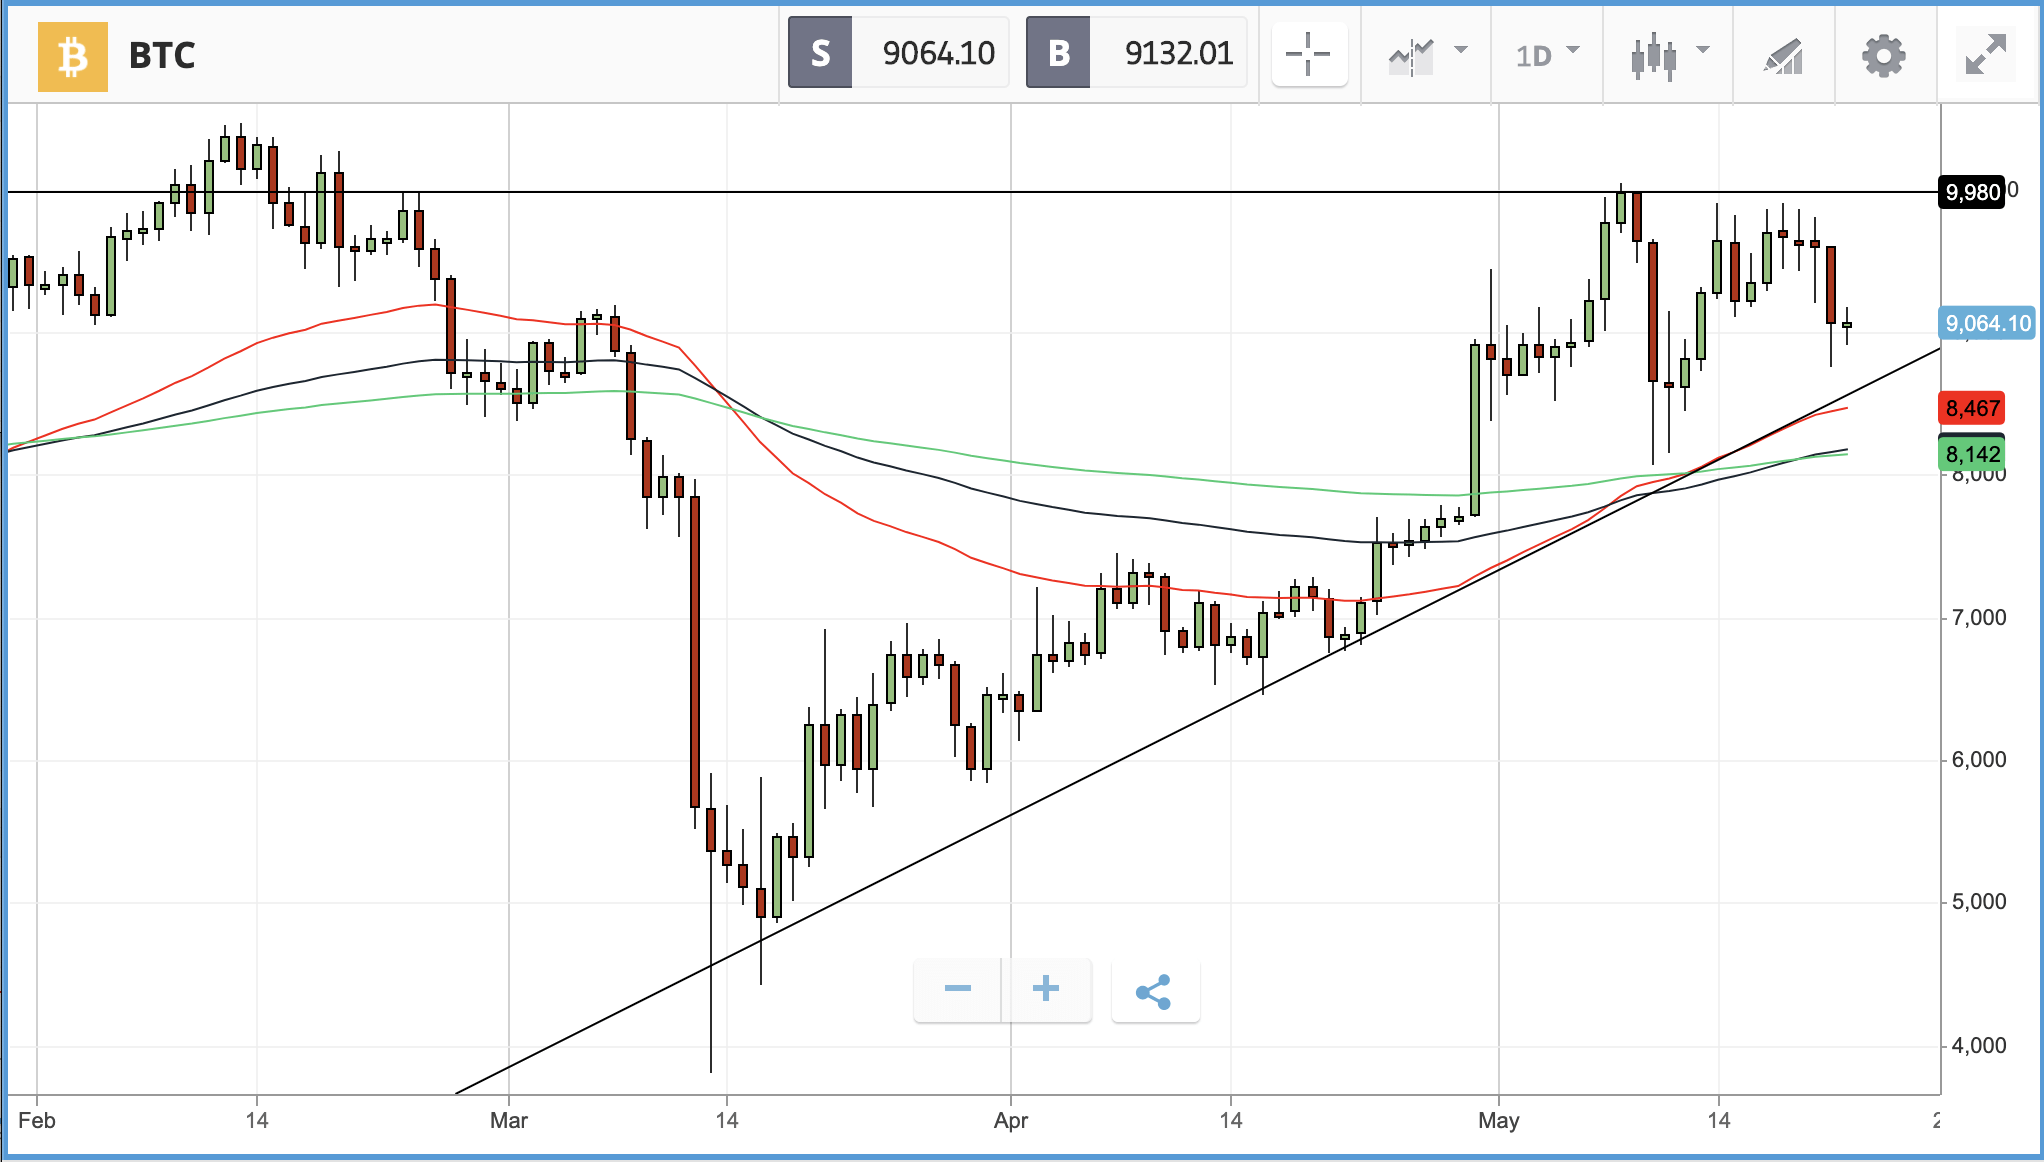Click the green 8,142 moving average label
Viewport: 2044px width, 1162px height.
click(1972, 455)
